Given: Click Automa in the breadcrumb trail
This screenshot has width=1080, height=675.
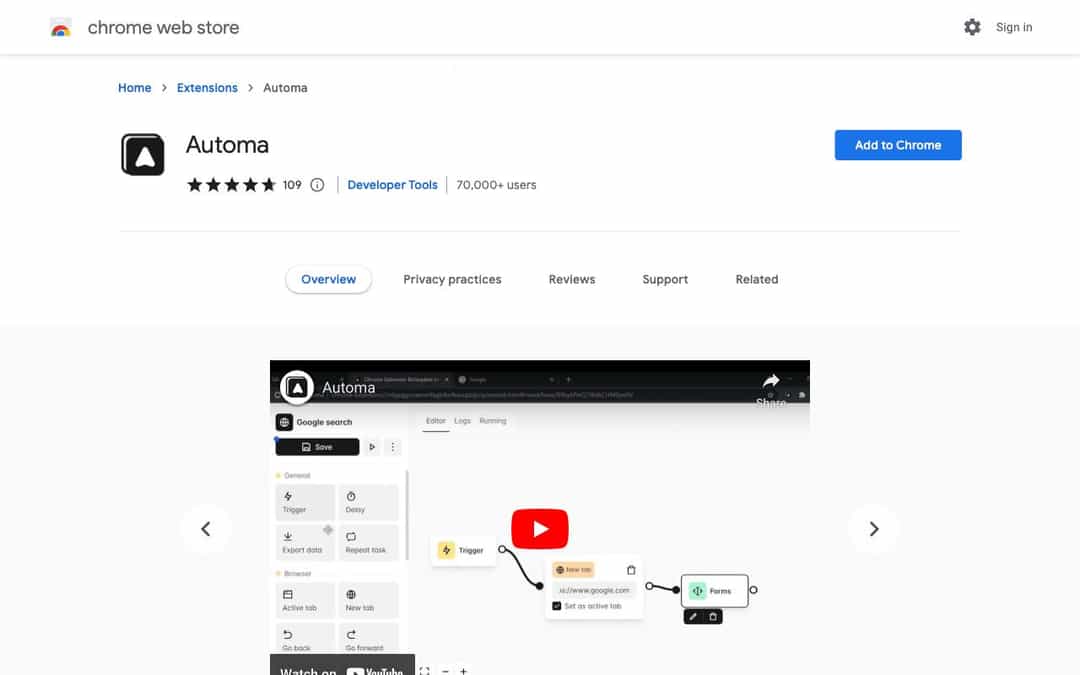Looking at the screenshot, I should (x=285, y=87).
